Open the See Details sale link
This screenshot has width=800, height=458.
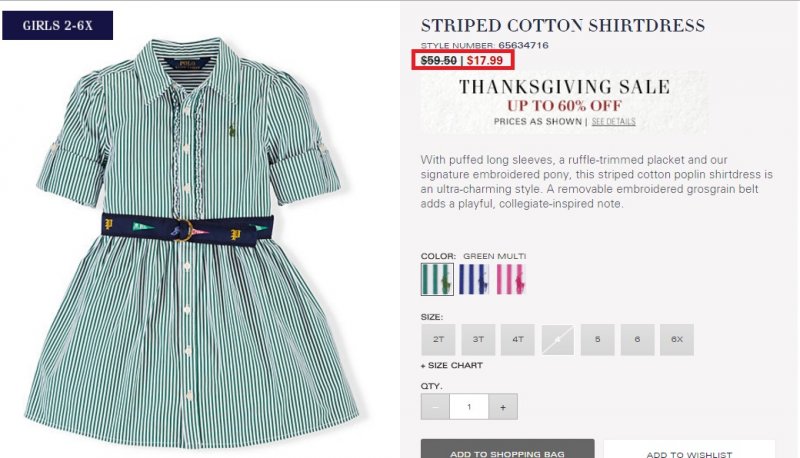click(614, 121)
